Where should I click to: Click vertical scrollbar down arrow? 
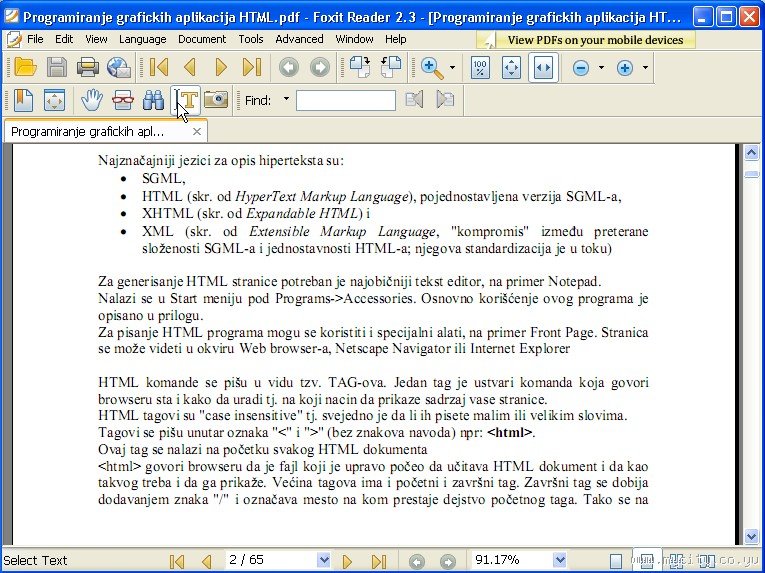pyautogui.click(x=751, y=537)
